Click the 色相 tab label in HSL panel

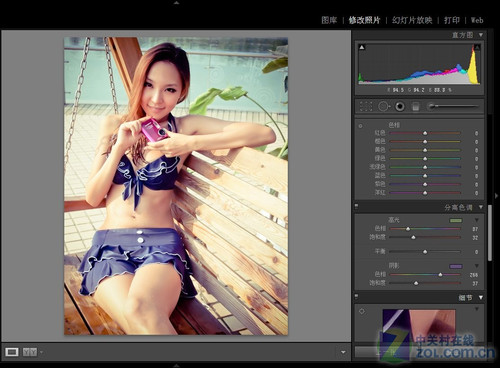(394, 125)
